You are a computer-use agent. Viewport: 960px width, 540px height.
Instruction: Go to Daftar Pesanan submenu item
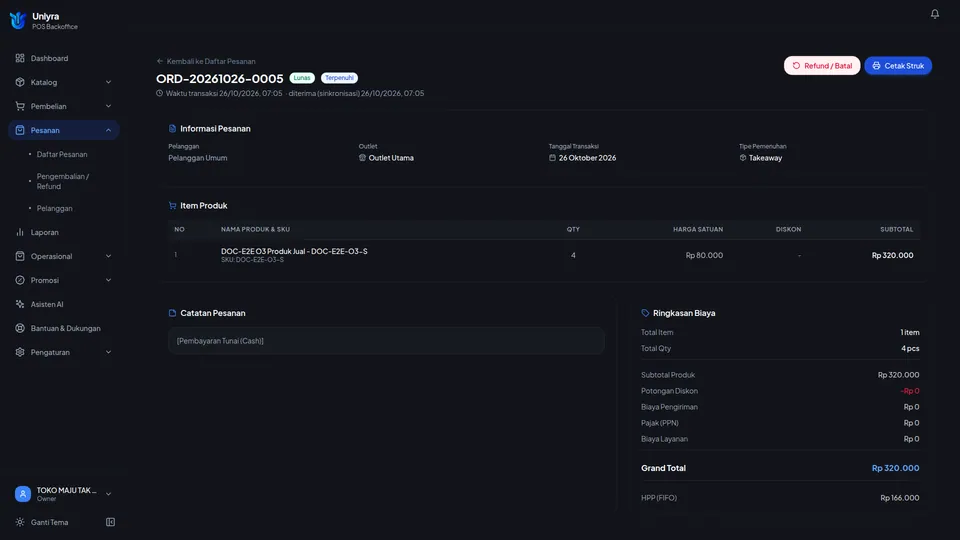(62, 154)
